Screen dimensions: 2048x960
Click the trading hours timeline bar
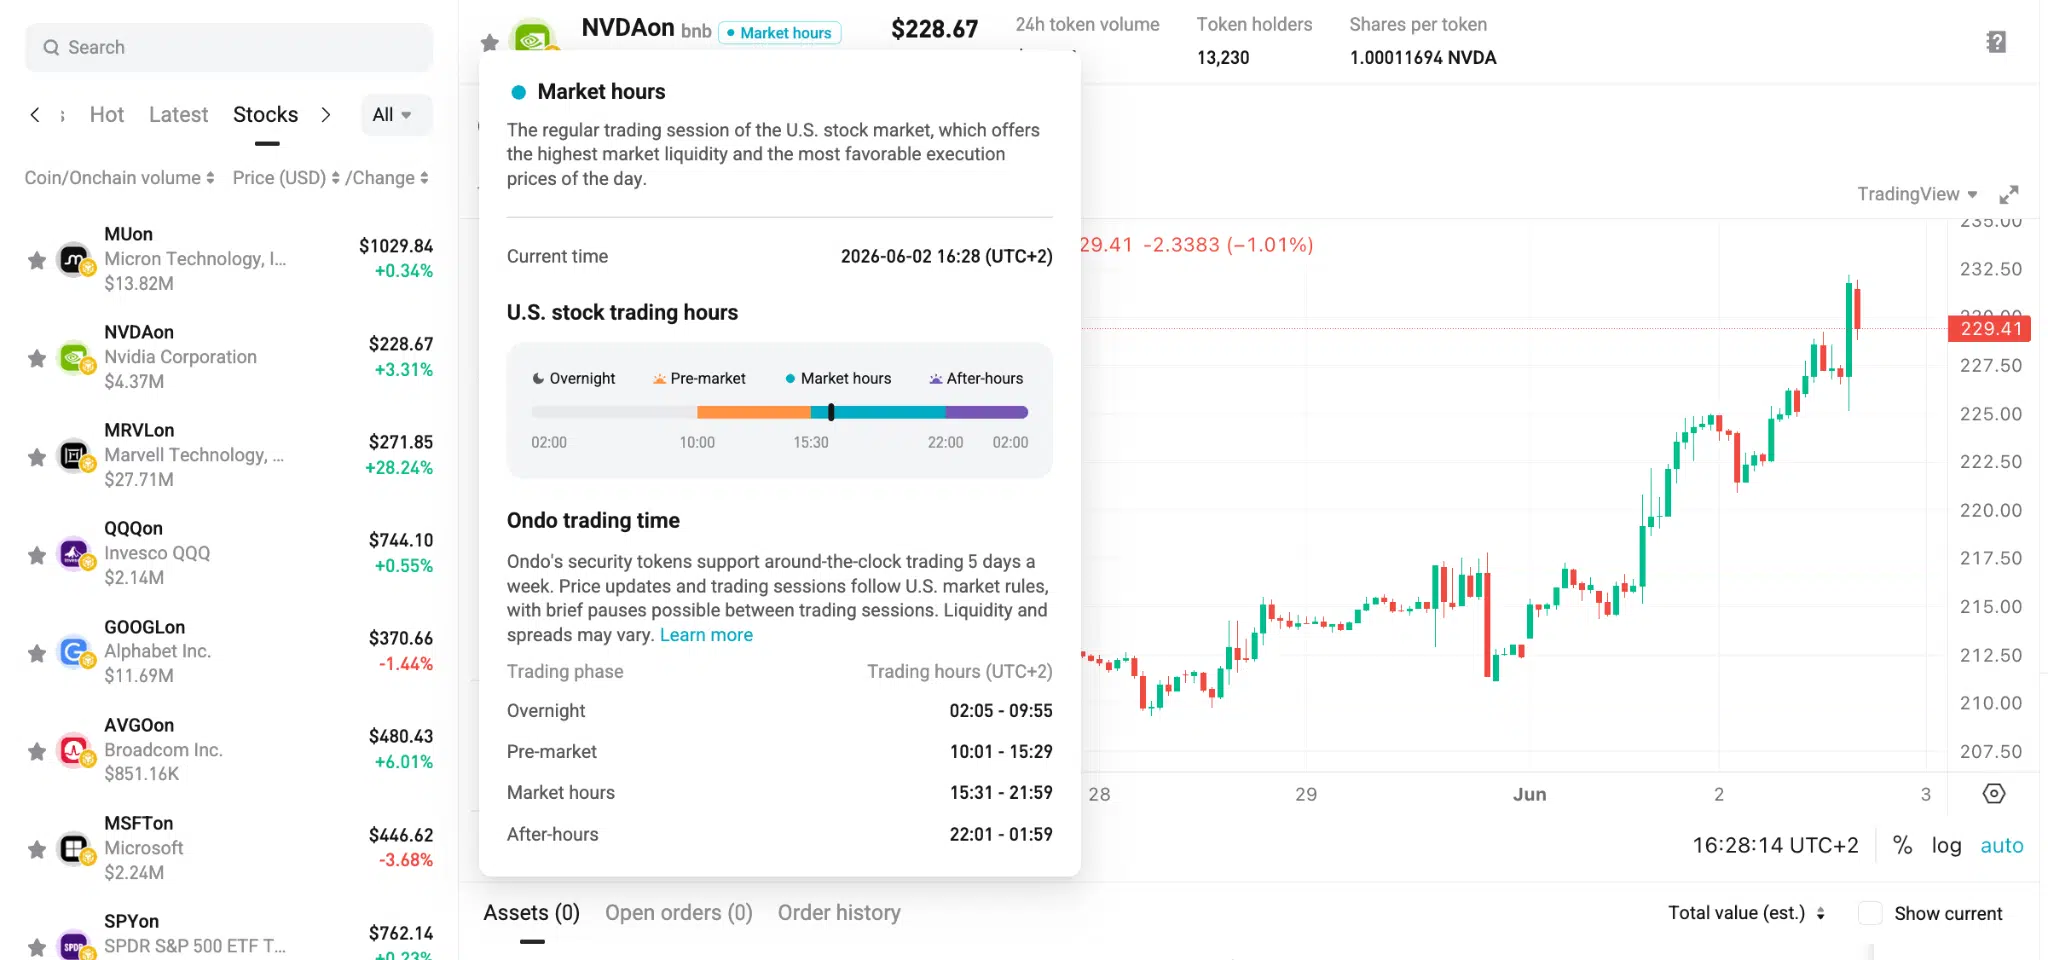779,412
